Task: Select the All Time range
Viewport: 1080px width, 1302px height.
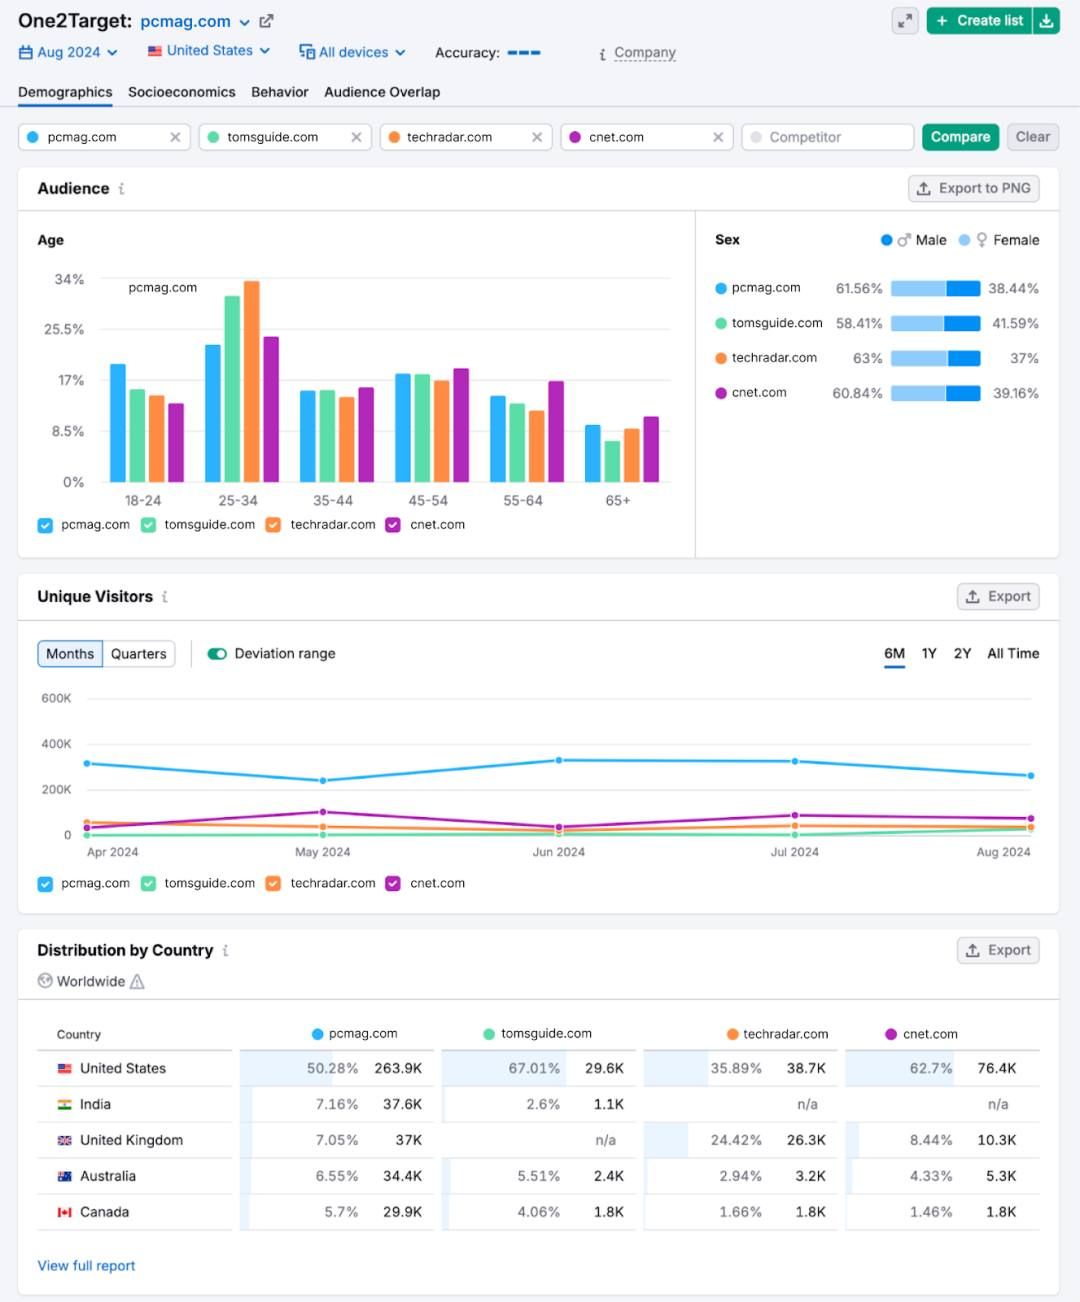Action: tap(1013, 654)
